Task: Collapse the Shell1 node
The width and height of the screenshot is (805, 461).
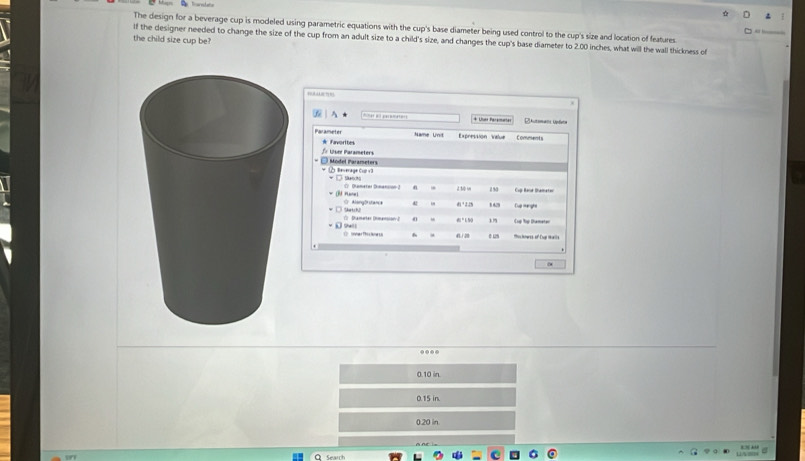Action: [331, 225]
